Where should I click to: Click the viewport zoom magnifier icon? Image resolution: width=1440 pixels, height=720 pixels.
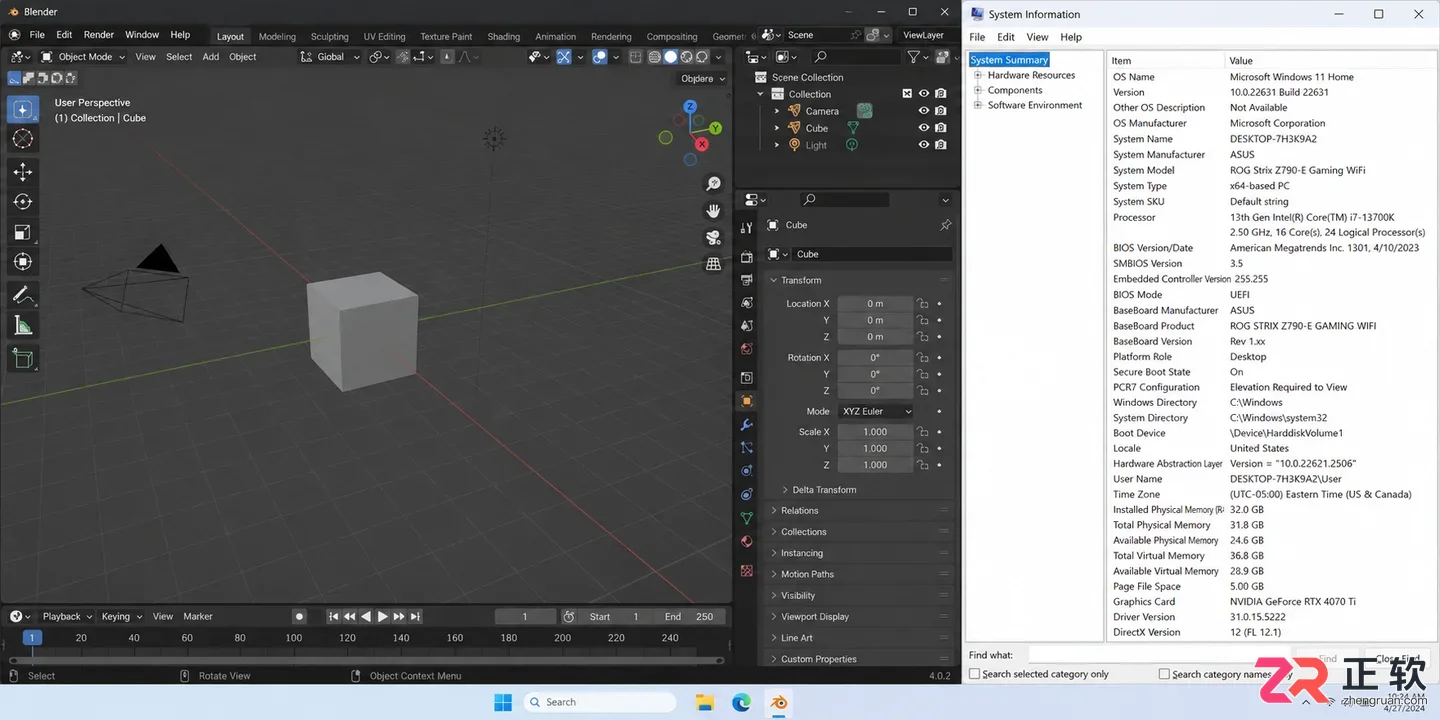[713, 184]
